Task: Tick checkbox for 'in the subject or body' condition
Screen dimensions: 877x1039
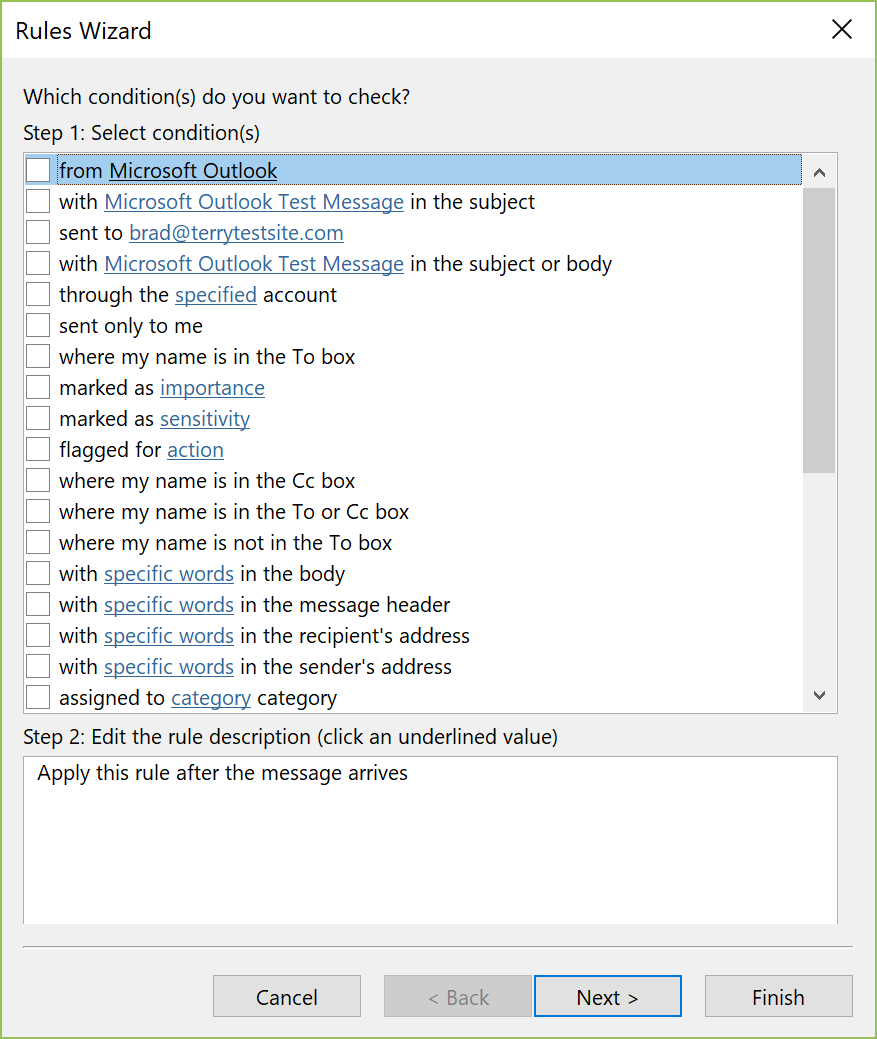Action: [38, 264]
